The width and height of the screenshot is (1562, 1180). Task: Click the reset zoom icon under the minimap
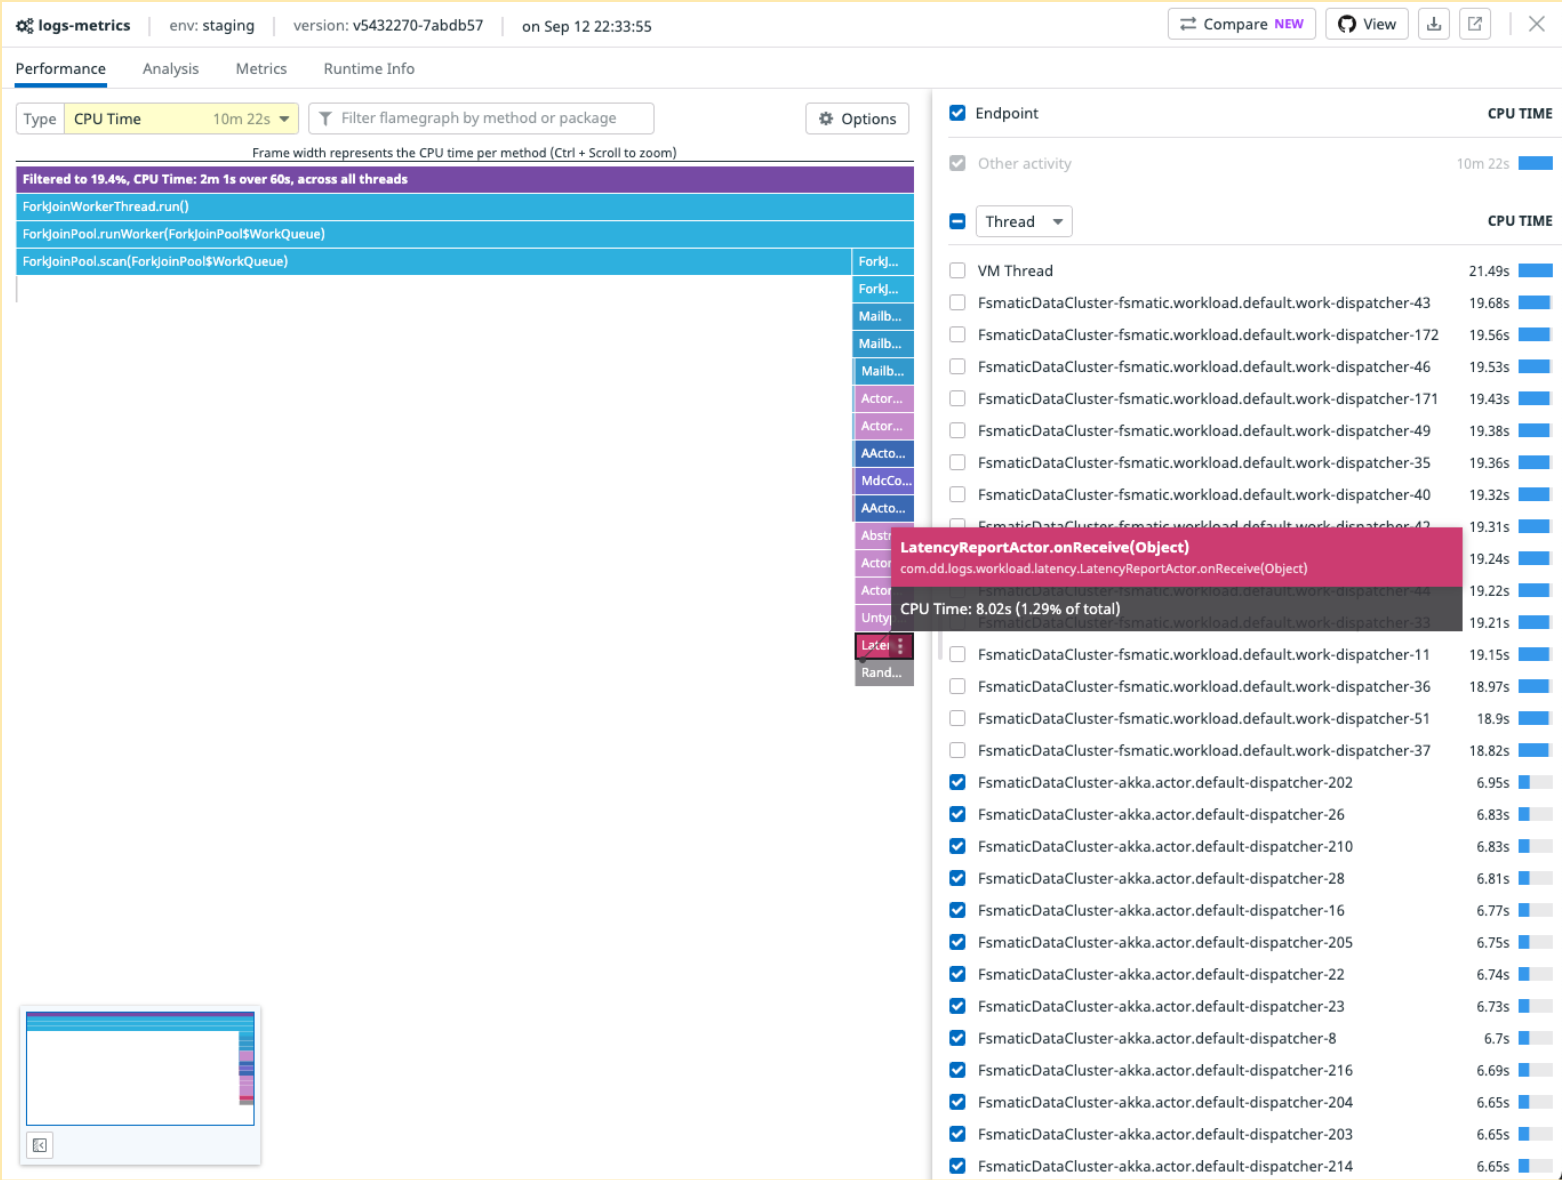pyautogui.click(x=39, y=1145)
